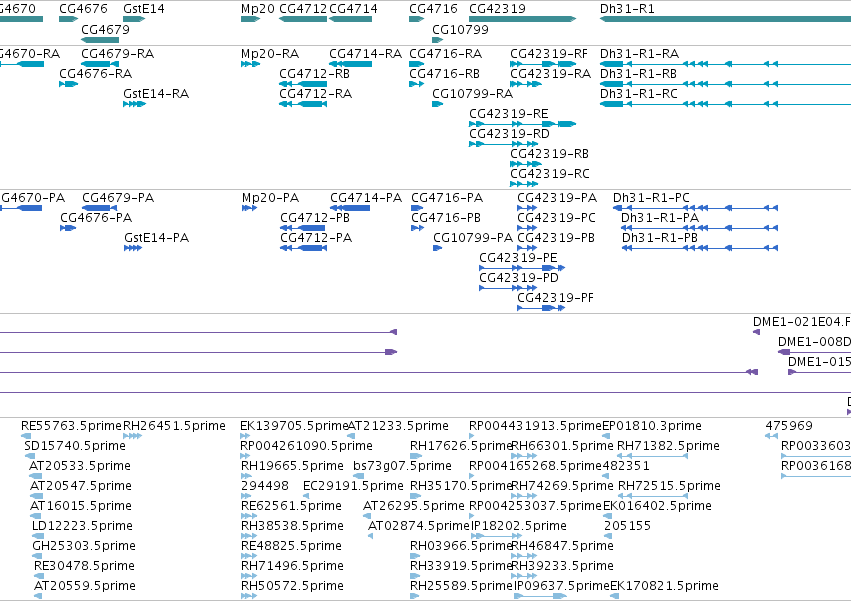Click EST SD15740.5prime
Screen dimensions: 851x601
point(30,456)
